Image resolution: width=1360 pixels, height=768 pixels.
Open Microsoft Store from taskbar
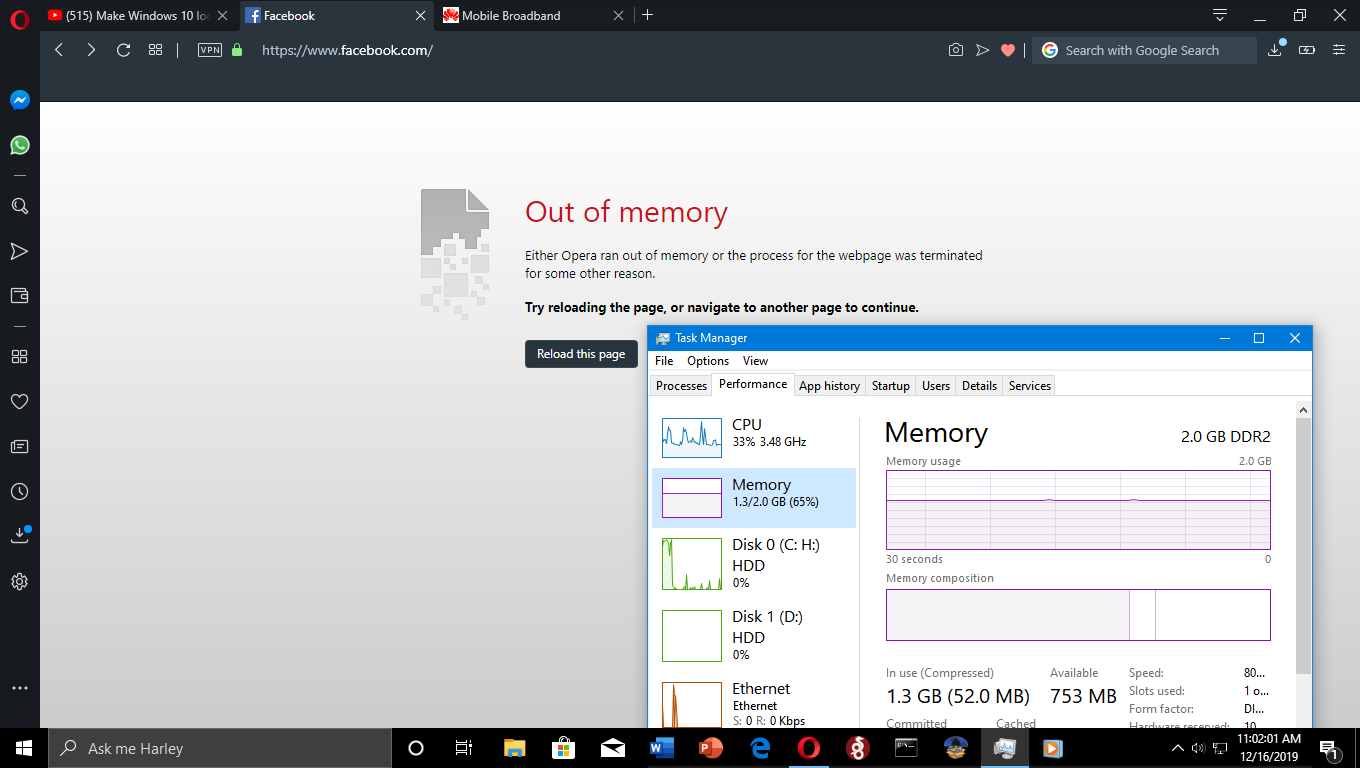tap(563, 748)
